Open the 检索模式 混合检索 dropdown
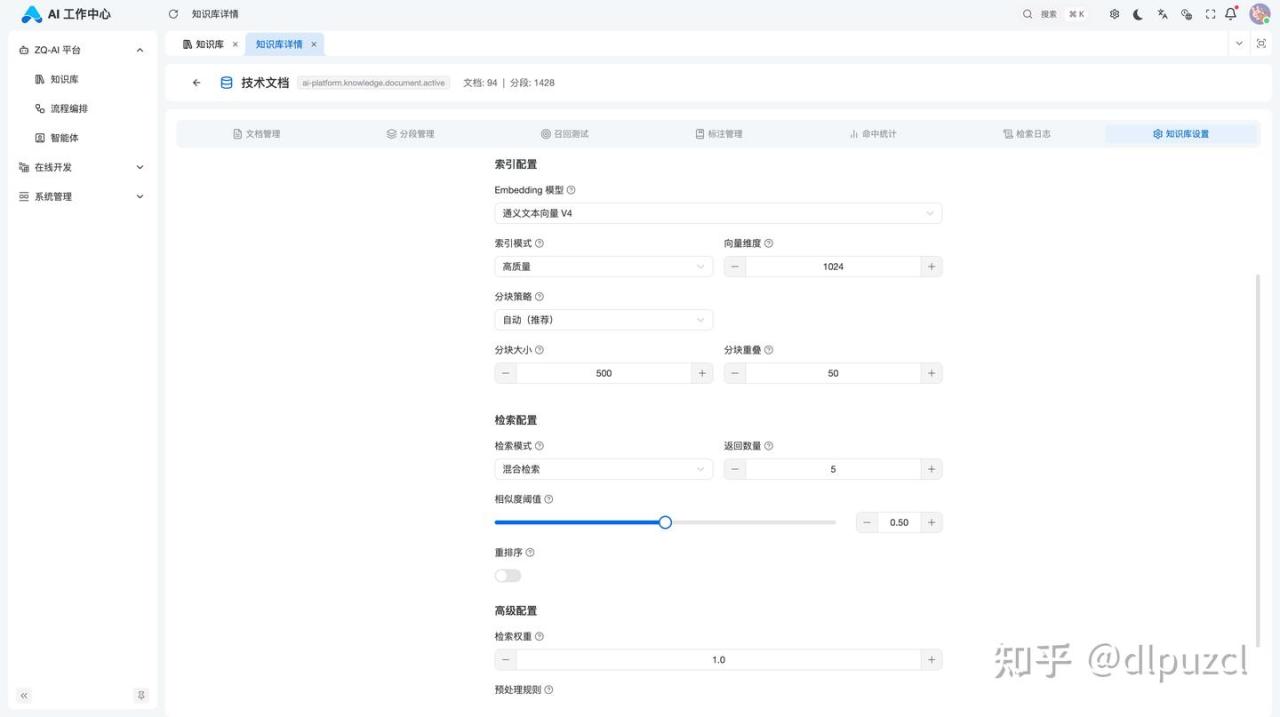Image resolution: width=1280 pixels, height=717 pixels. point(603,469)
